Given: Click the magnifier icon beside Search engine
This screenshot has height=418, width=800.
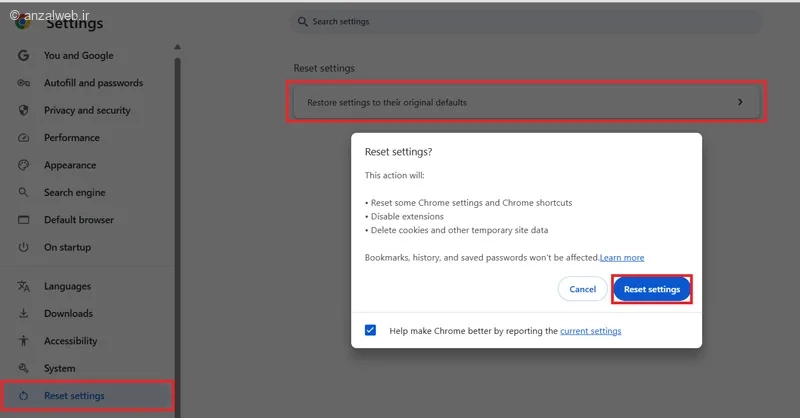Looking at the screenshot, I should pyautogui.click(x=23, y=192).
